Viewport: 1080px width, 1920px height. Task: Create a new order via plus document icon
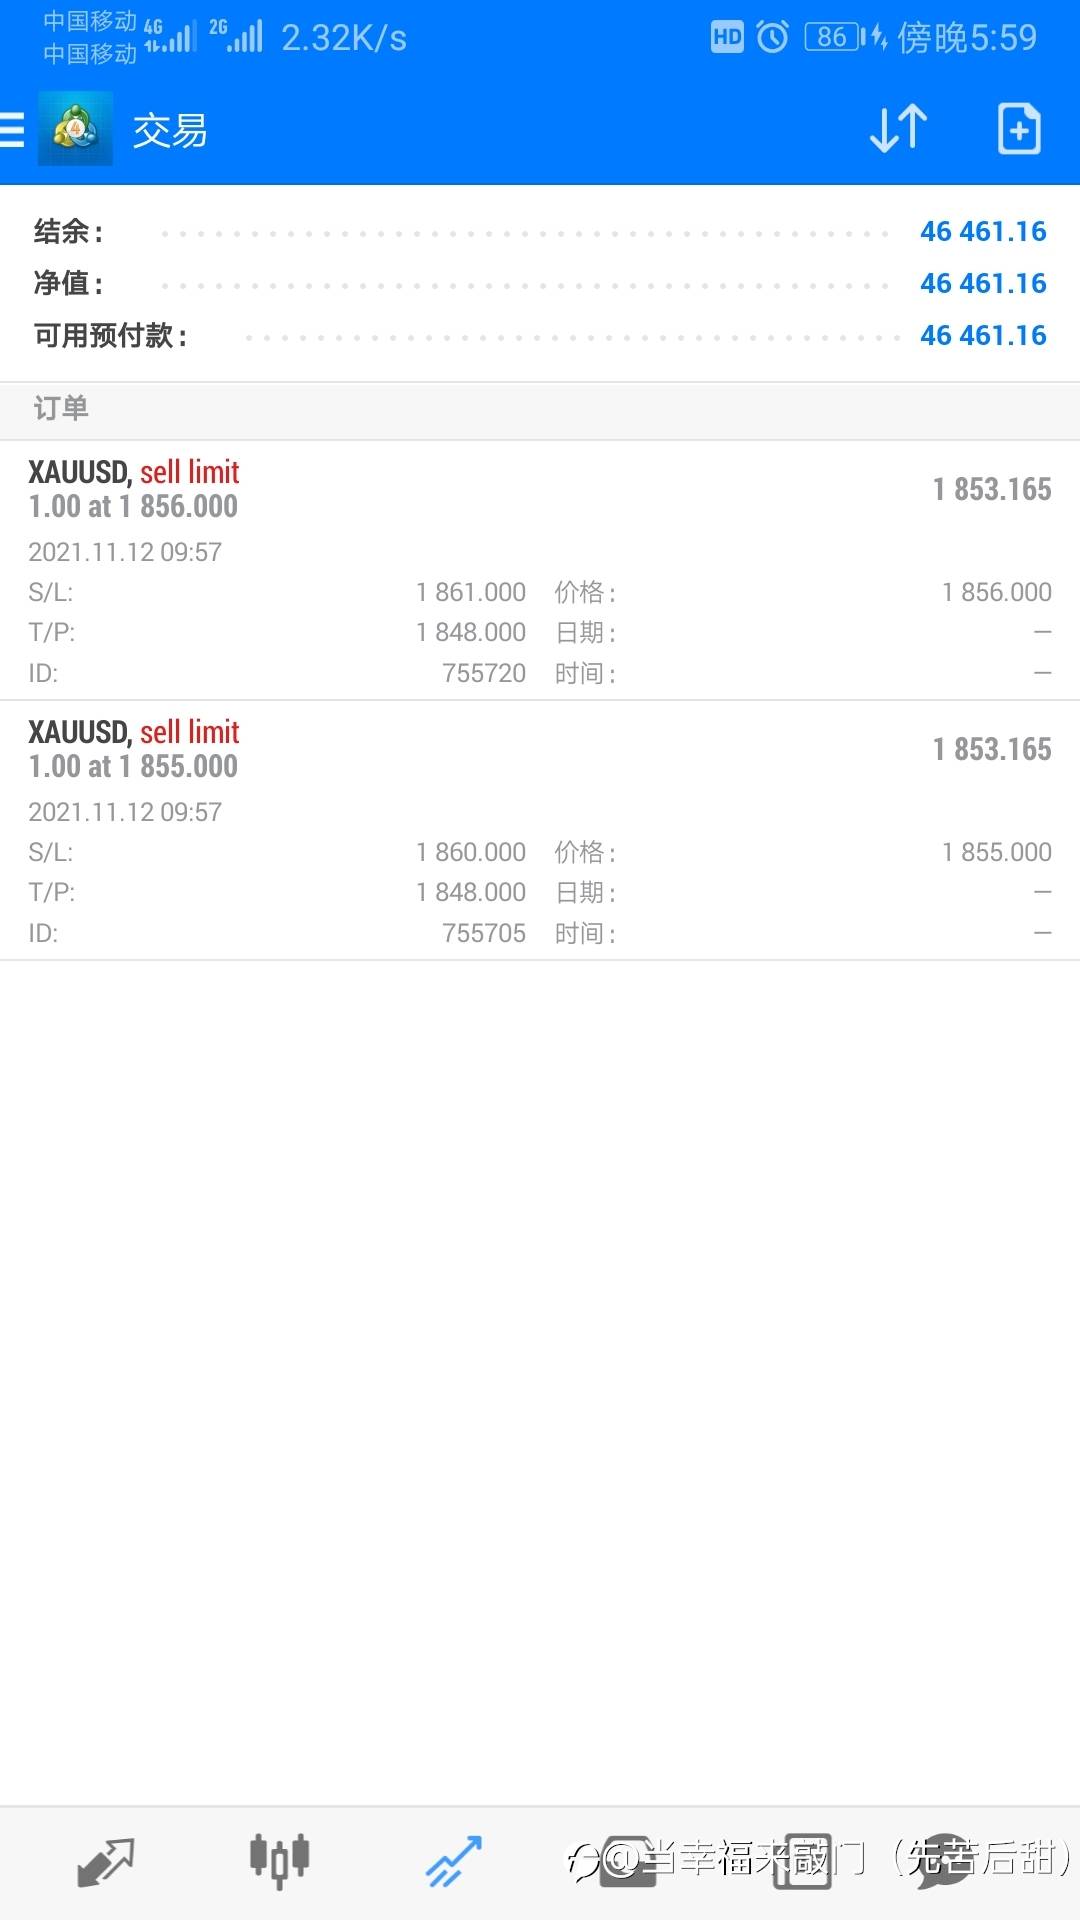1019,129
